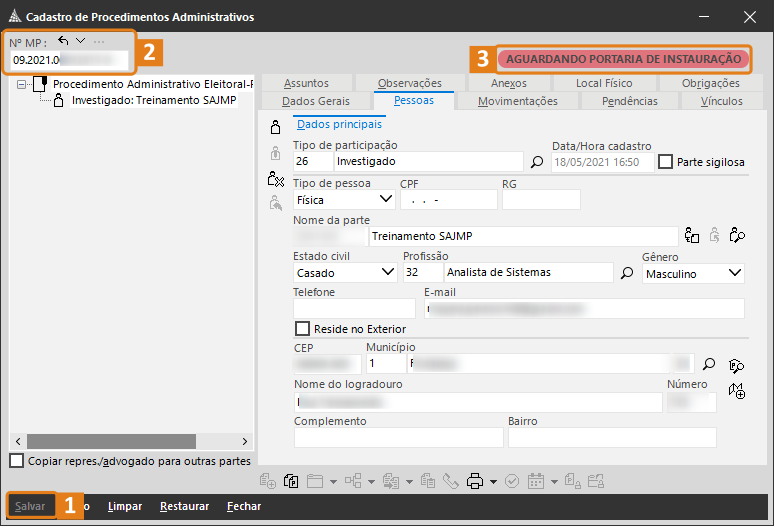Click the telephone icon in bottom toolbar
This screenshot has height=526, width=774.
pos(451,481)
